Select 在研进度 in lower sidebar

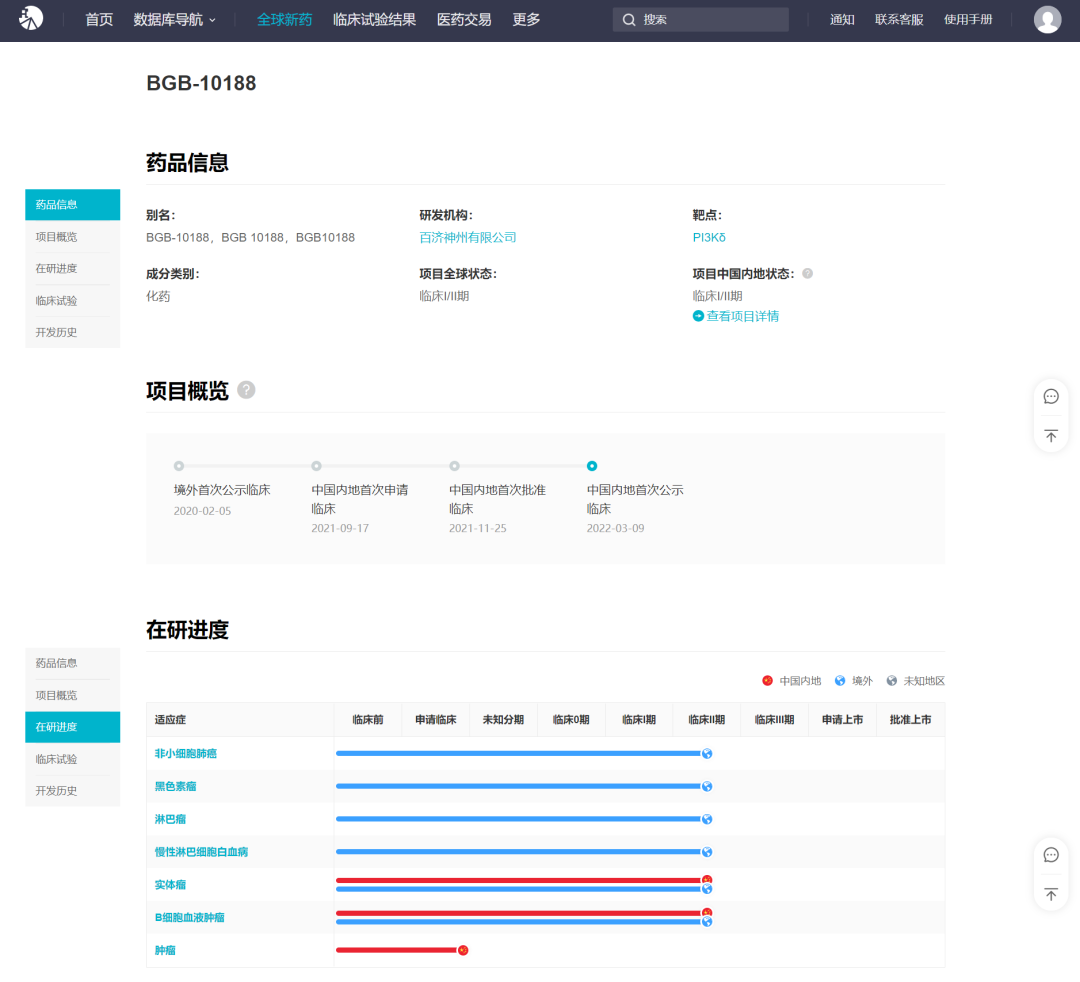click(x=72, y=727)
